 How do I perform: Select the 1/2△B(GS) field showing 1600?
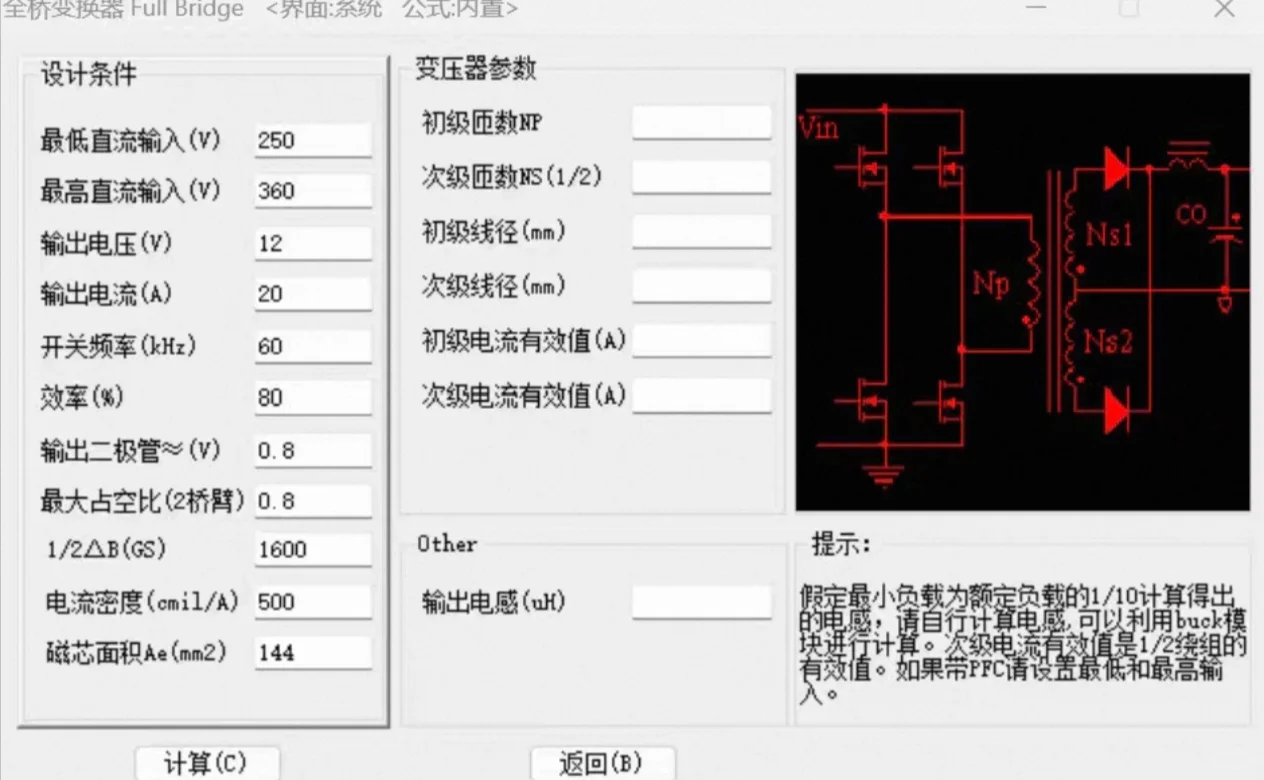(x=312, y=549)
